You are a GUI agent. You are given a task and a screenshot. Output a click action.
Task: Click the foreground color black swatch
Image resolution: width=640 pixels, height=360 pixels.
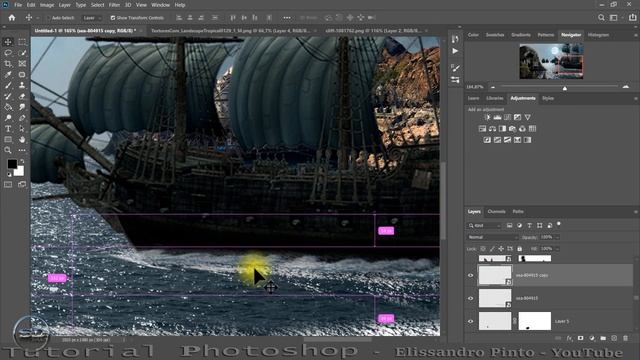(x=12, y=164)
